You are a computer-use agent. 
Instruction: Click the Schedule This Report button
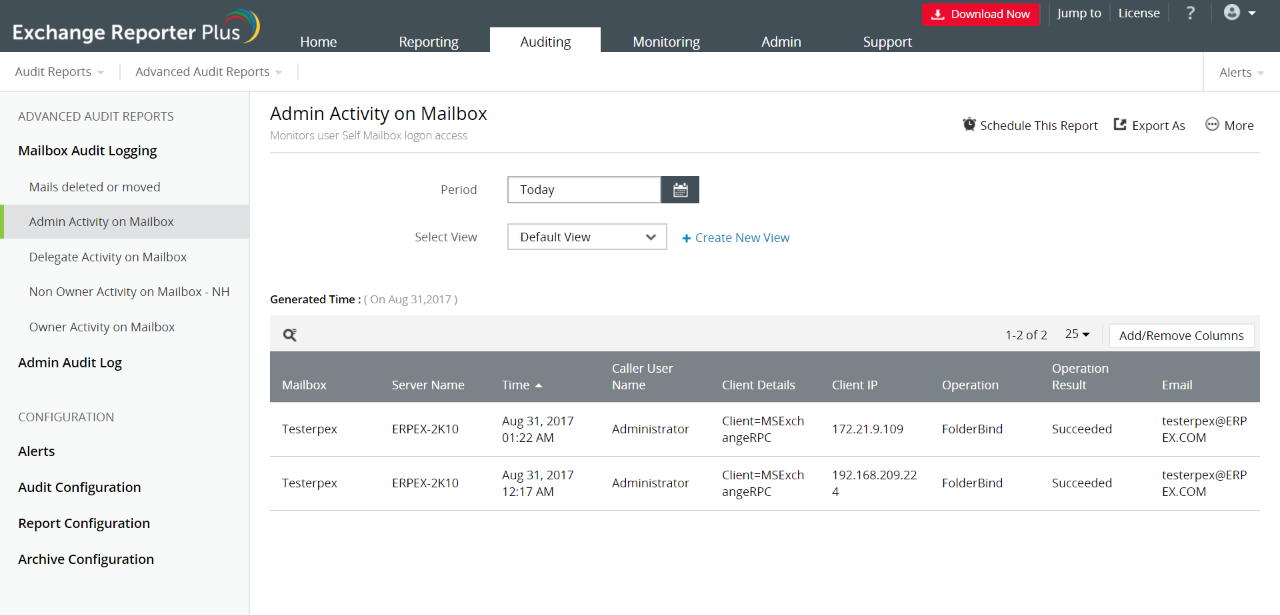pos(1030,125)
